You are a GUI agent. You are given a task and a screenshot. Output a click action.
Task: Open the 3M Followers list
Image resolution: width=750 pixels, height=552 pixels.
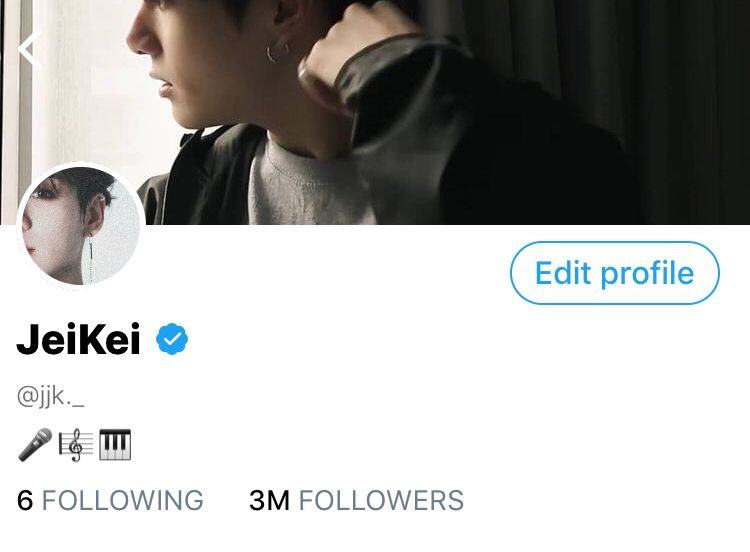(356, 500)
